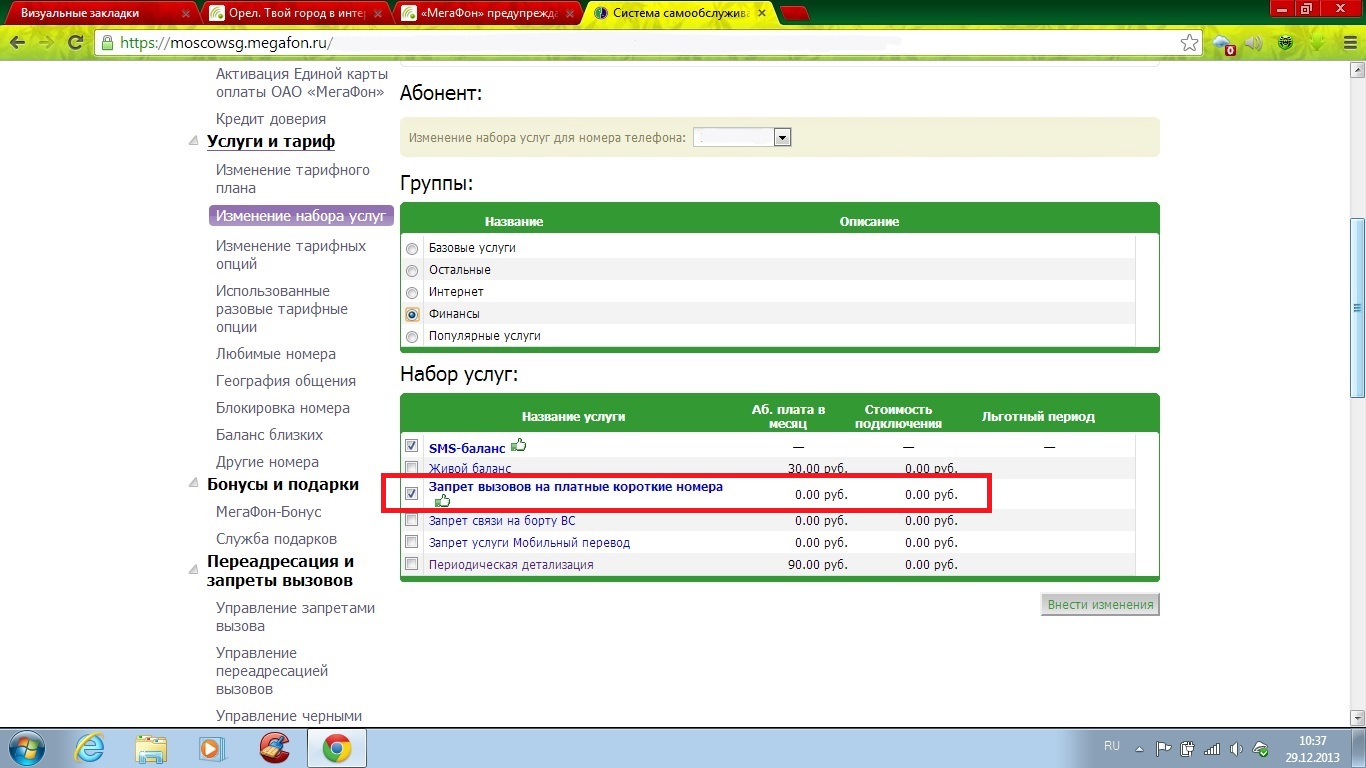
Task: Toggle Запрет вызовов на платные короткие номера checkbox
Action: pyautogui.click(x=411, y=494)
